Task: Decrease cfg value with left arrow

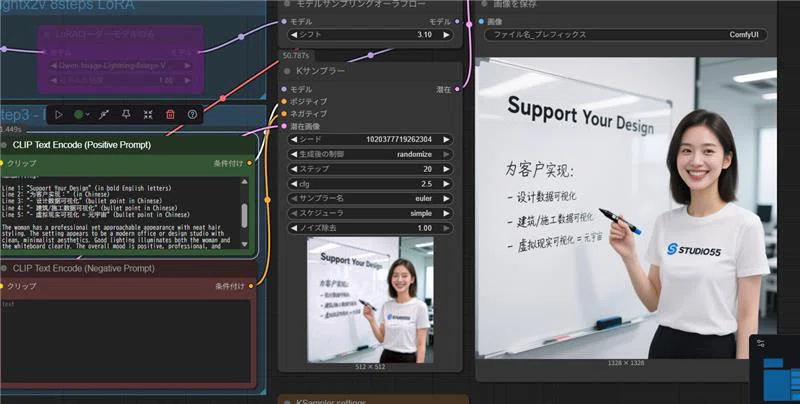Action: [294, 184]
